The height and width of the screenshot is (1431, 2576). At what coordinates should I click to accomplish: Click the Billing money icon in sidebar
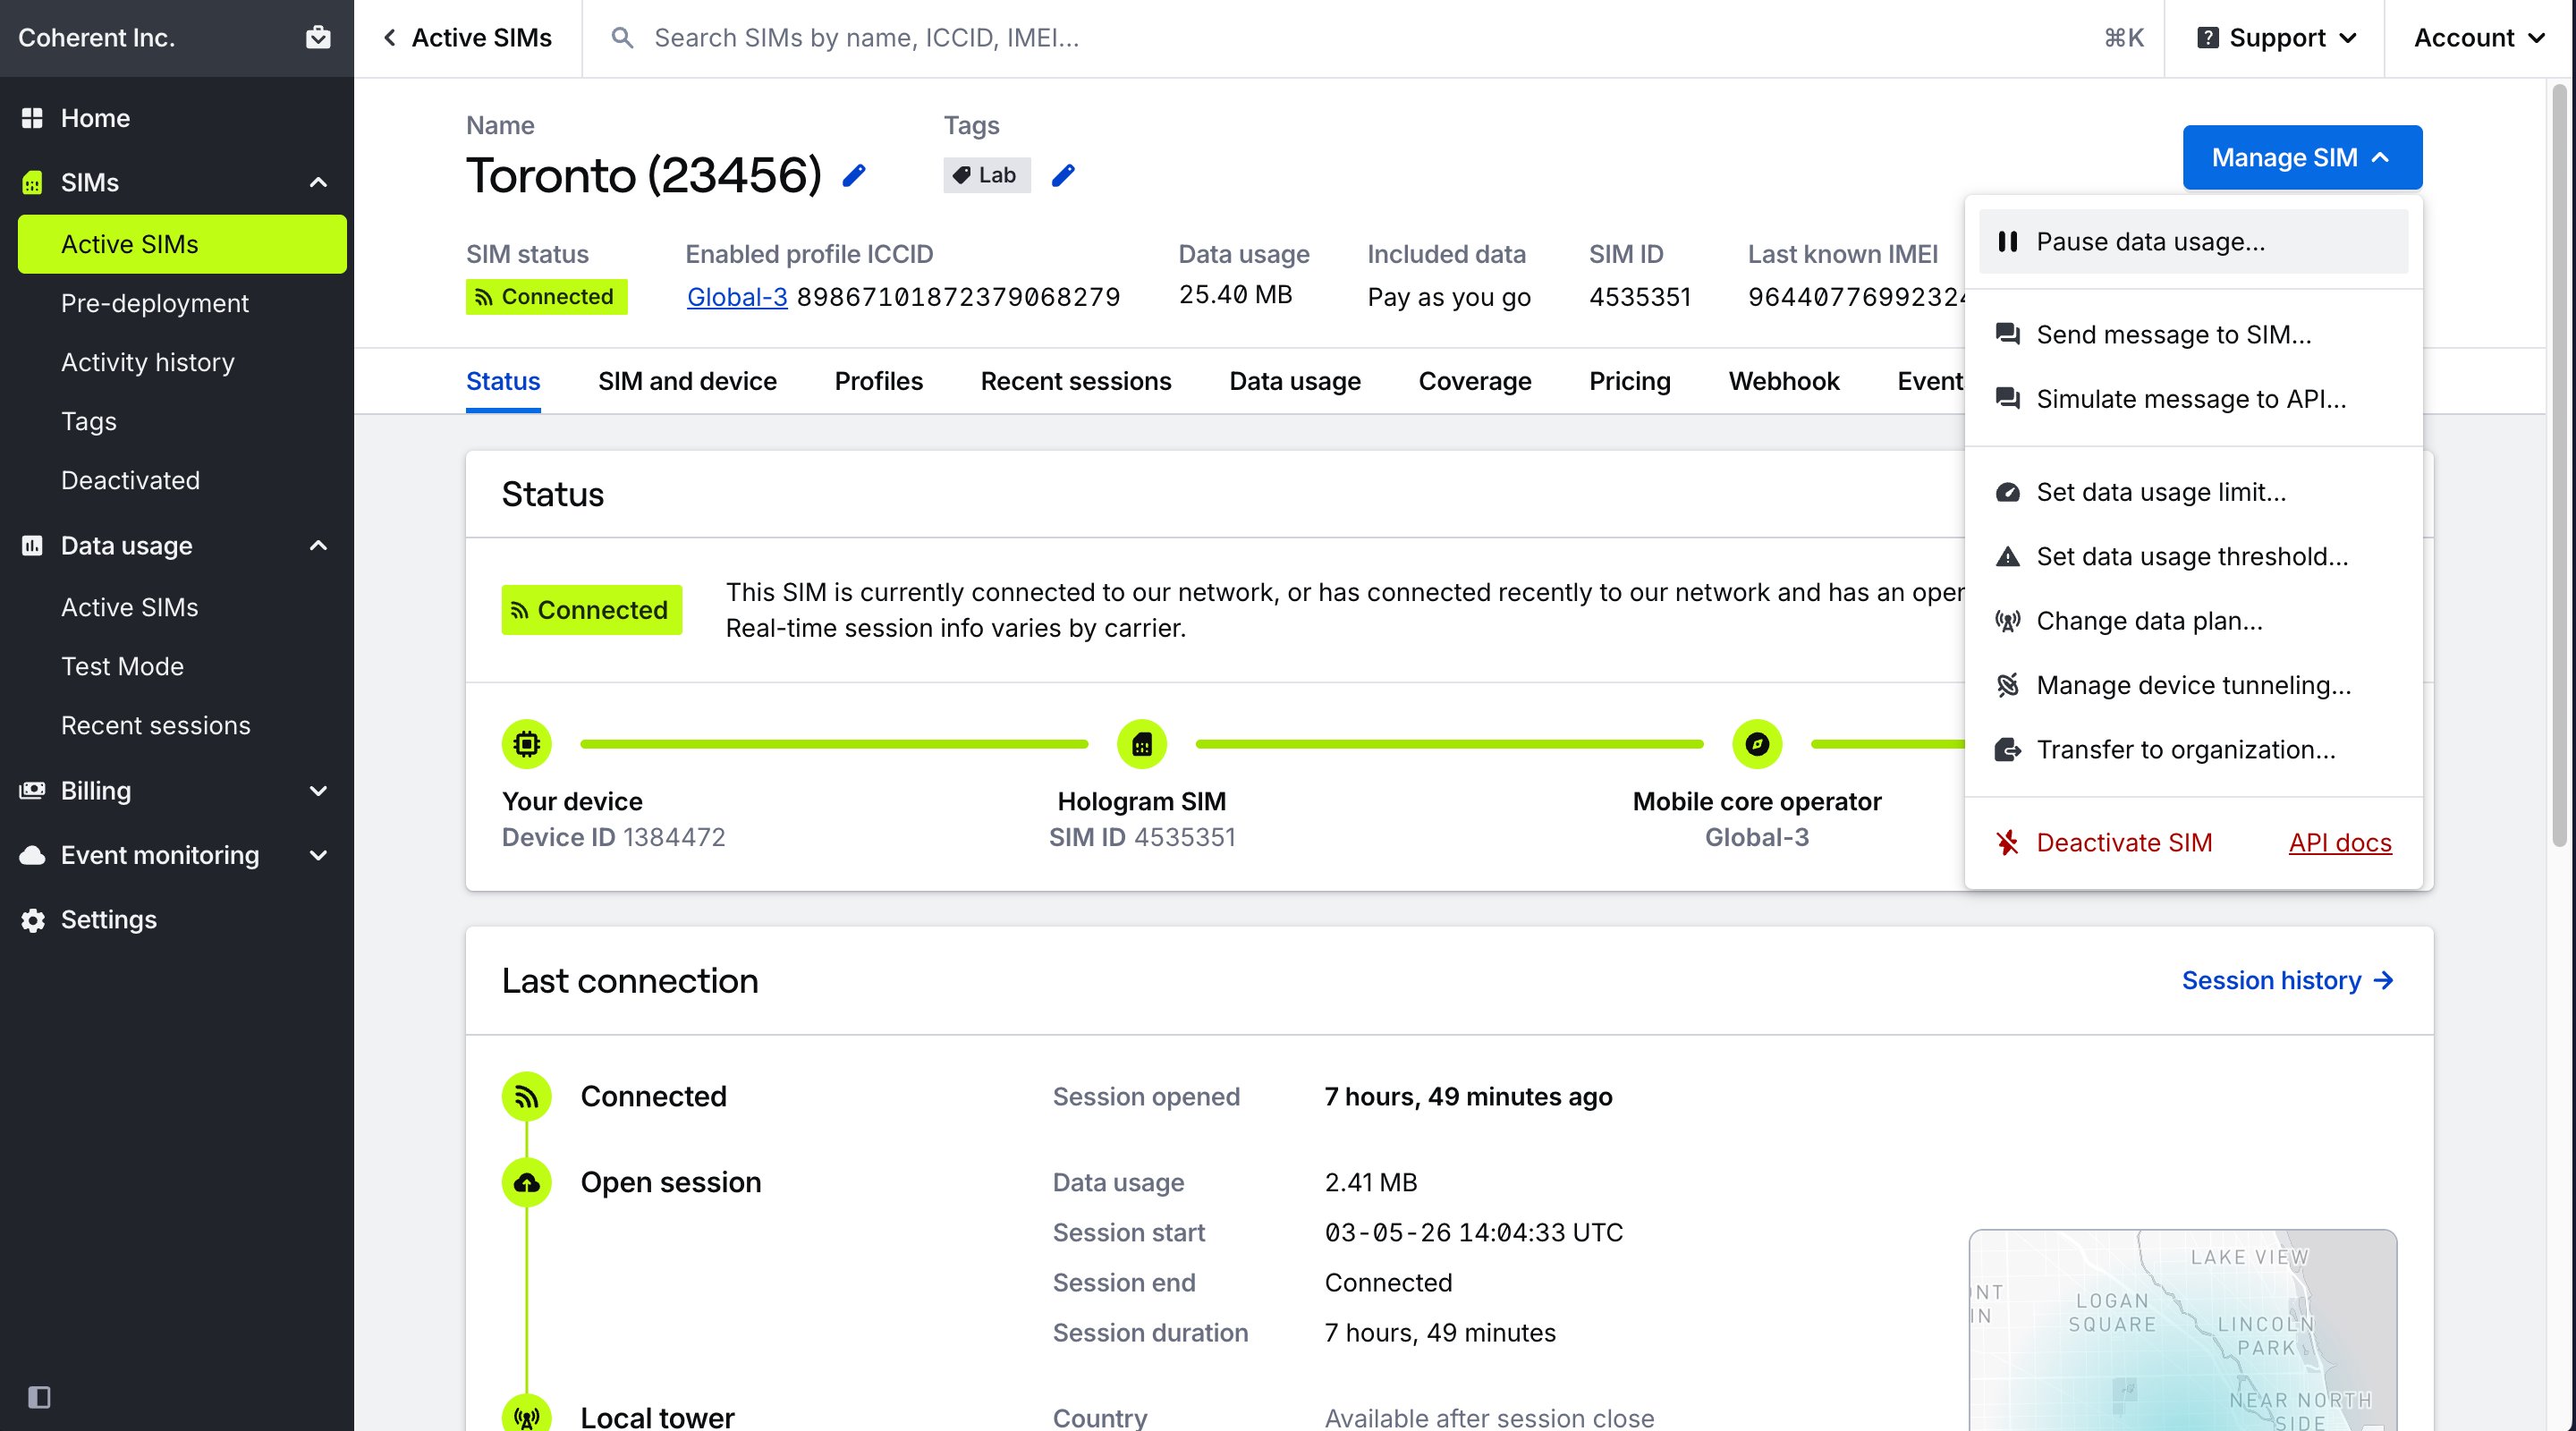click(x=32, y=790)
